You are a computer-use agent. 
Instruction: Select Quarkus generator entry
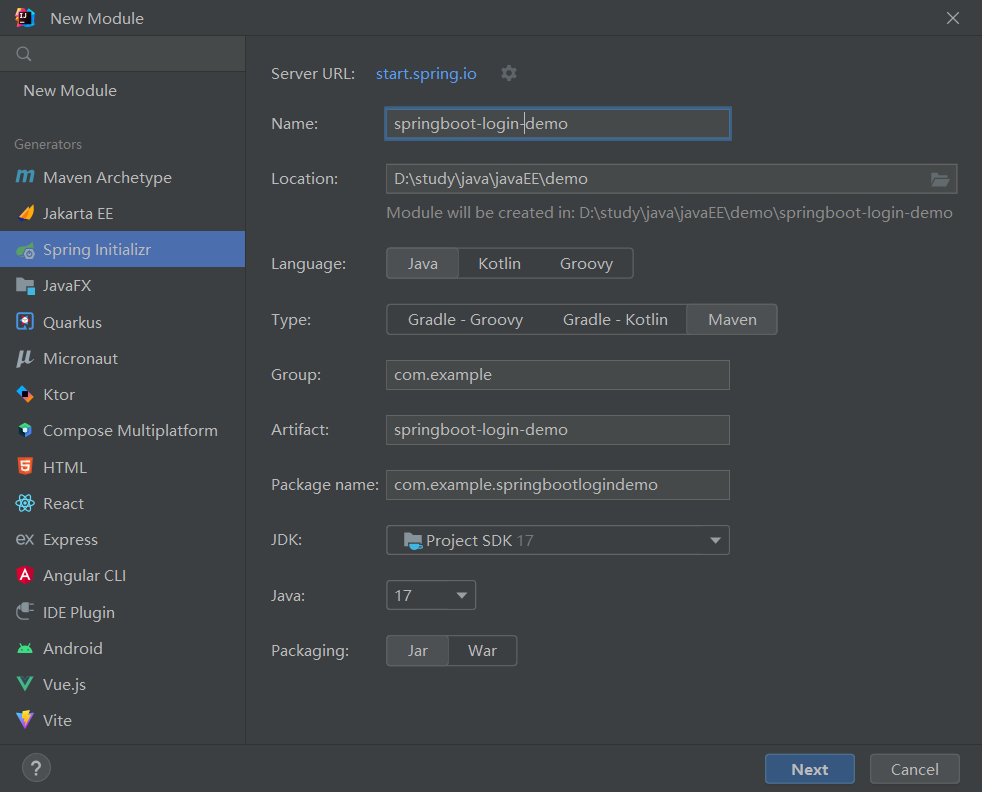[x=122, y=322]
